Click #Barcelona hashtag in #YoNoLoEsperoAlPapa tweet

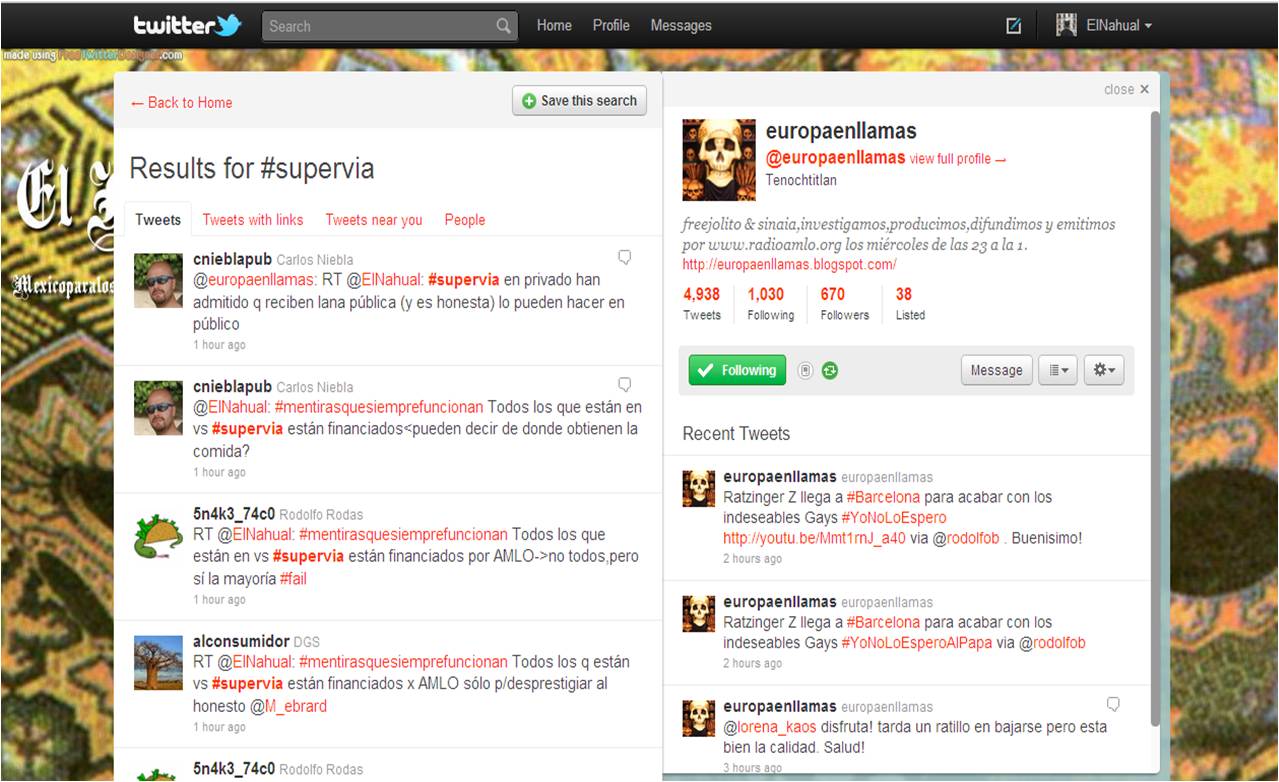883,622
